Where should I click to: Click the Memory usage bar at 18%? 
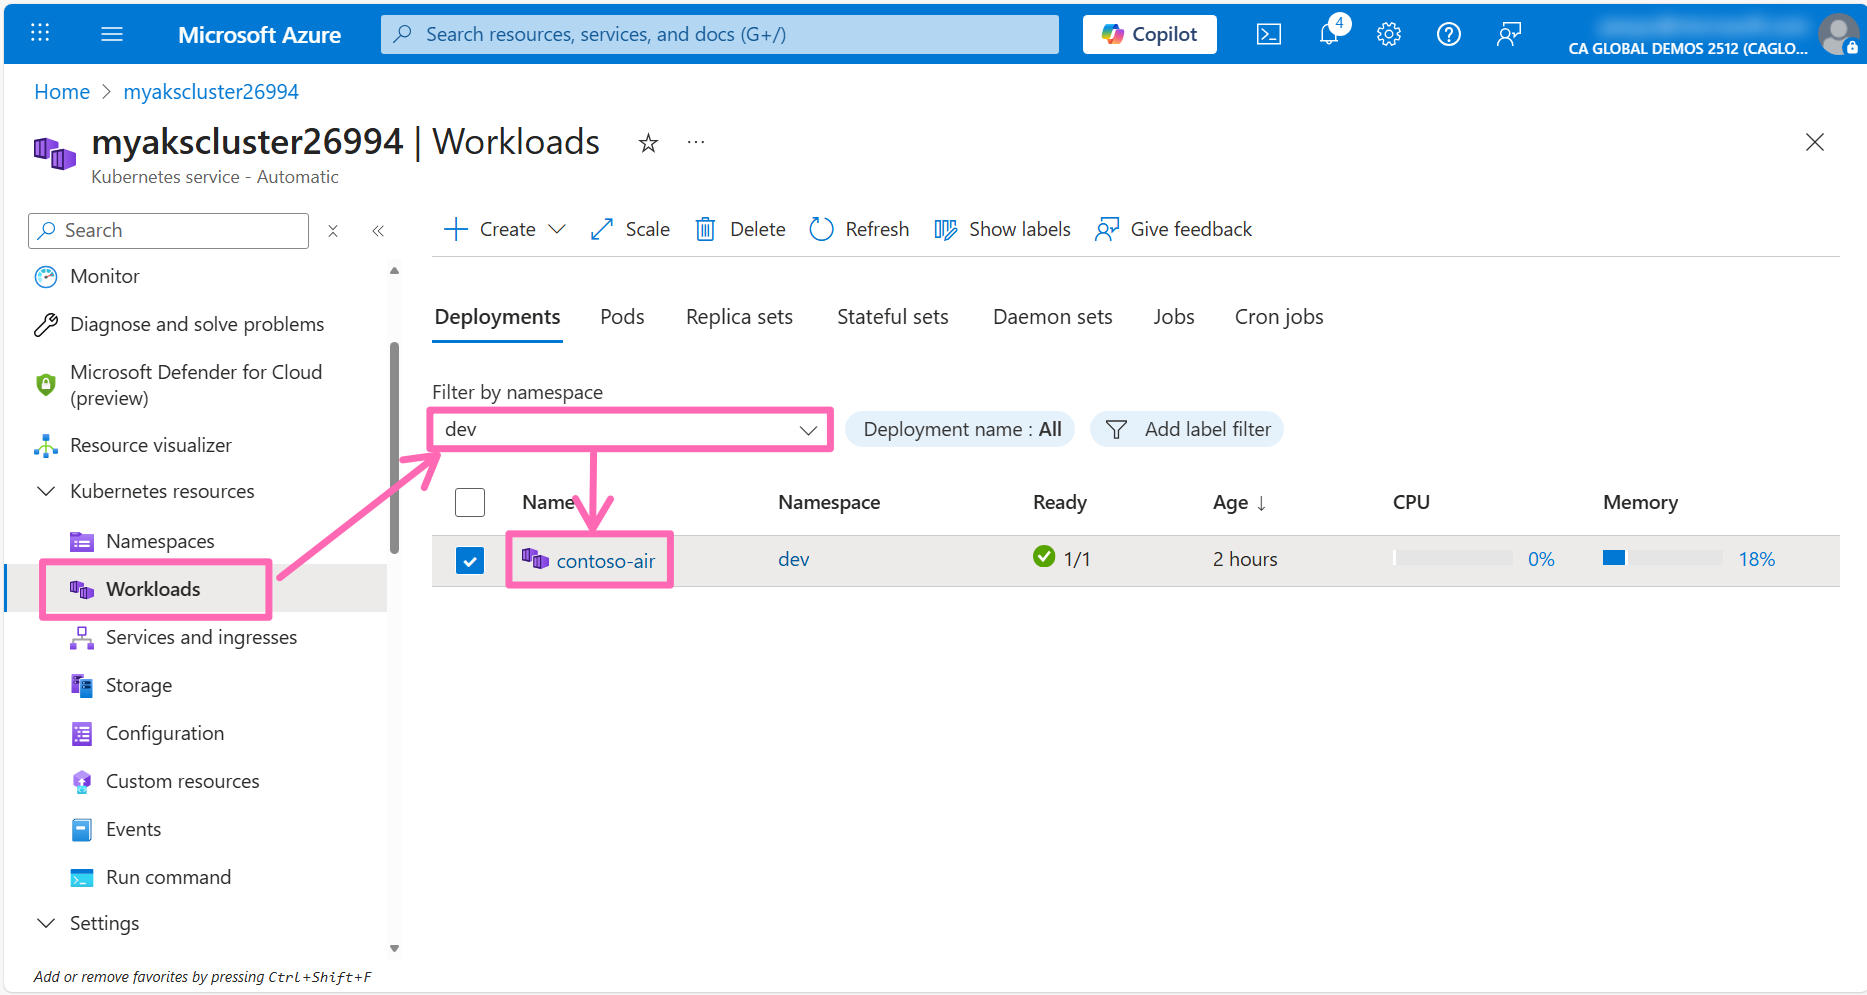1661,558
